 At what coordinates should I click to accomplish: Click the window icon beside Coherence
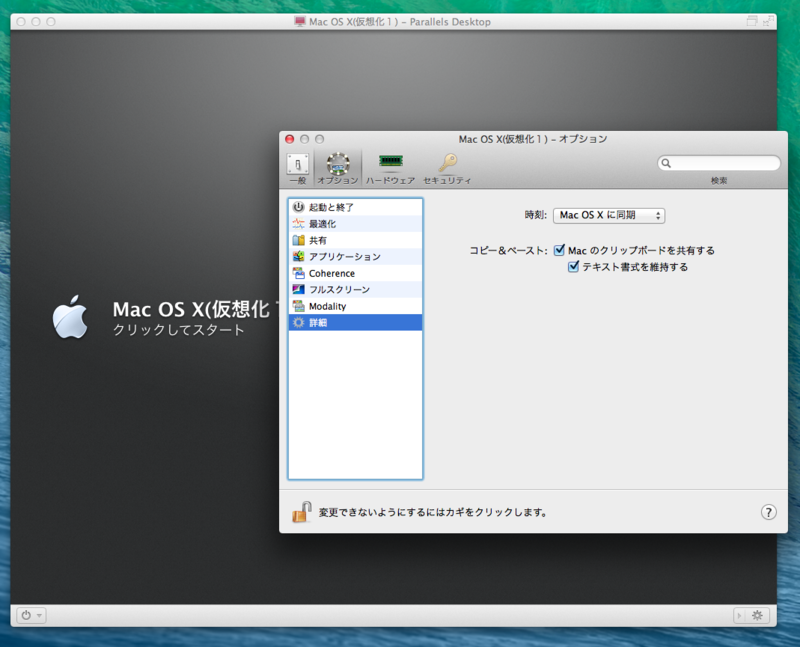pyautogui.click(x=298, y=273)
